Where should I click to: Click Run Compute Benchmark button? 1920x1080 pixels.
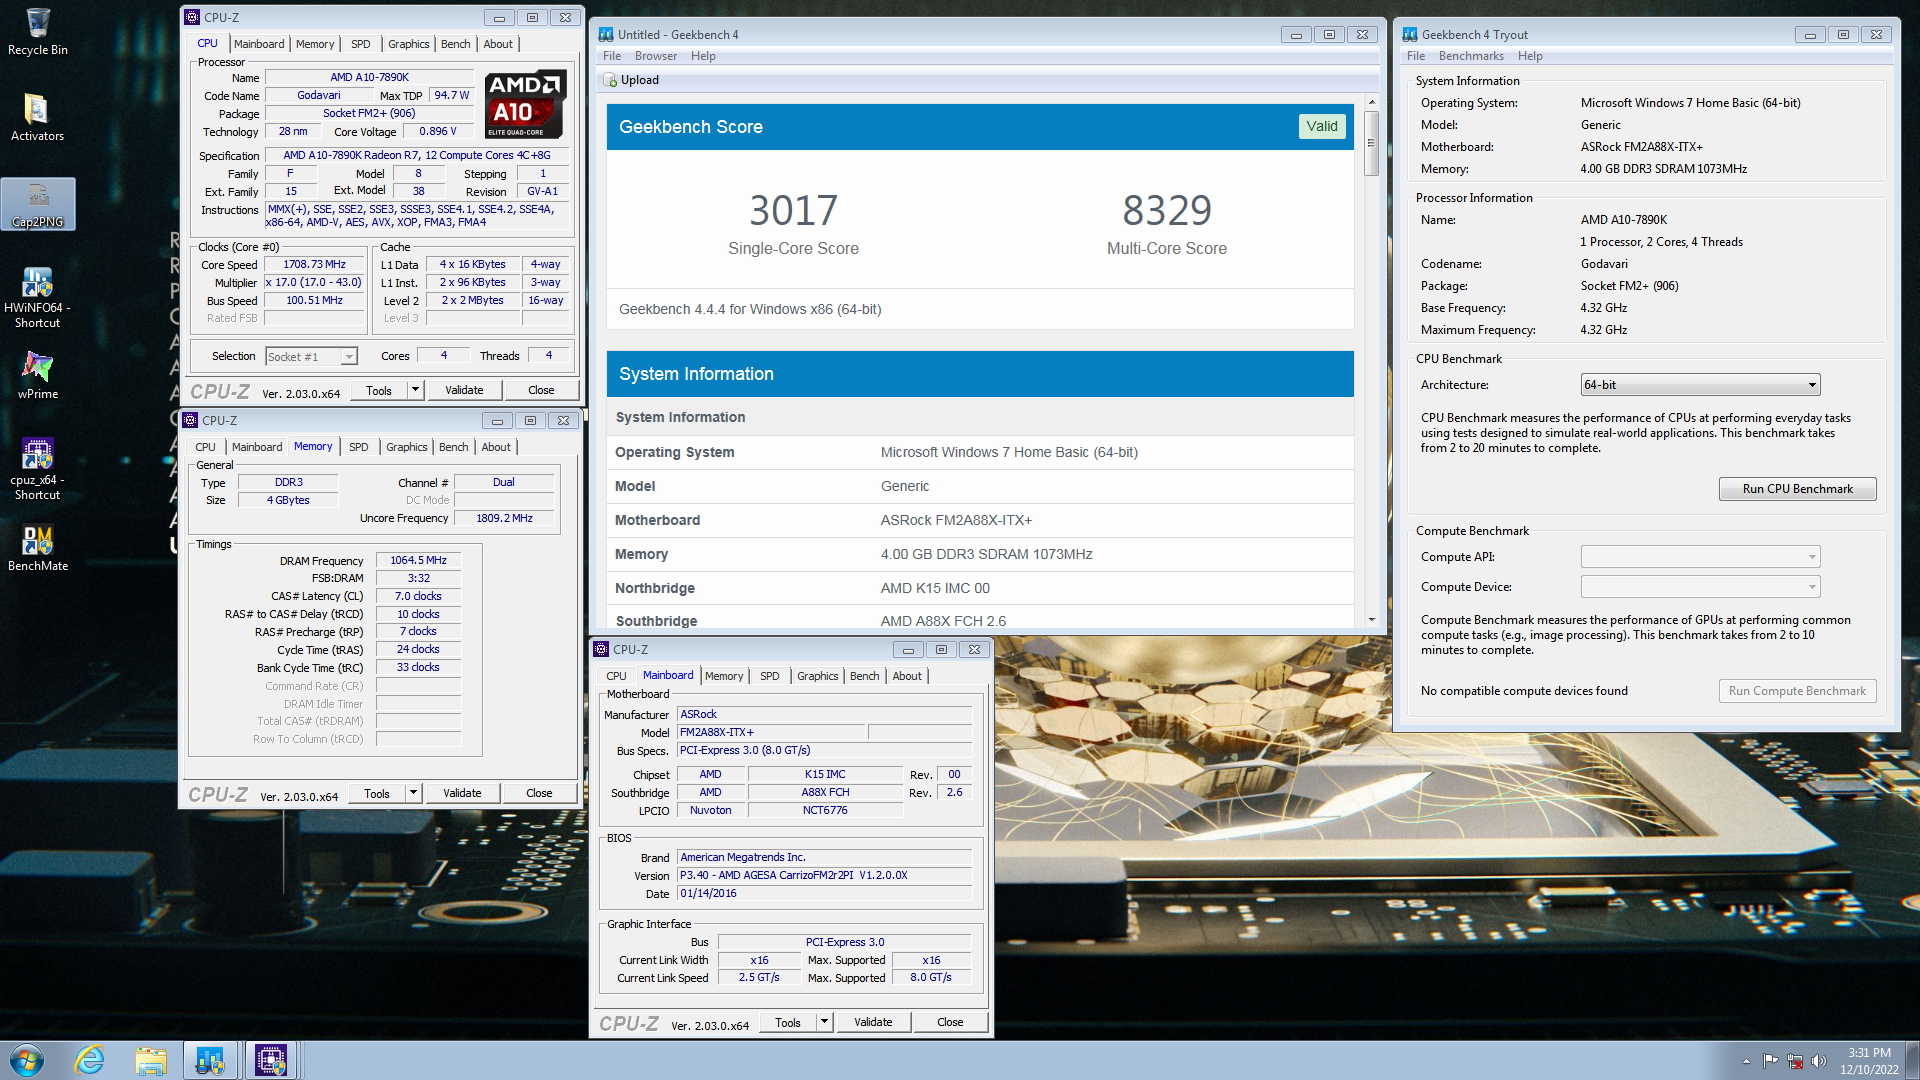coord(1797,691)
